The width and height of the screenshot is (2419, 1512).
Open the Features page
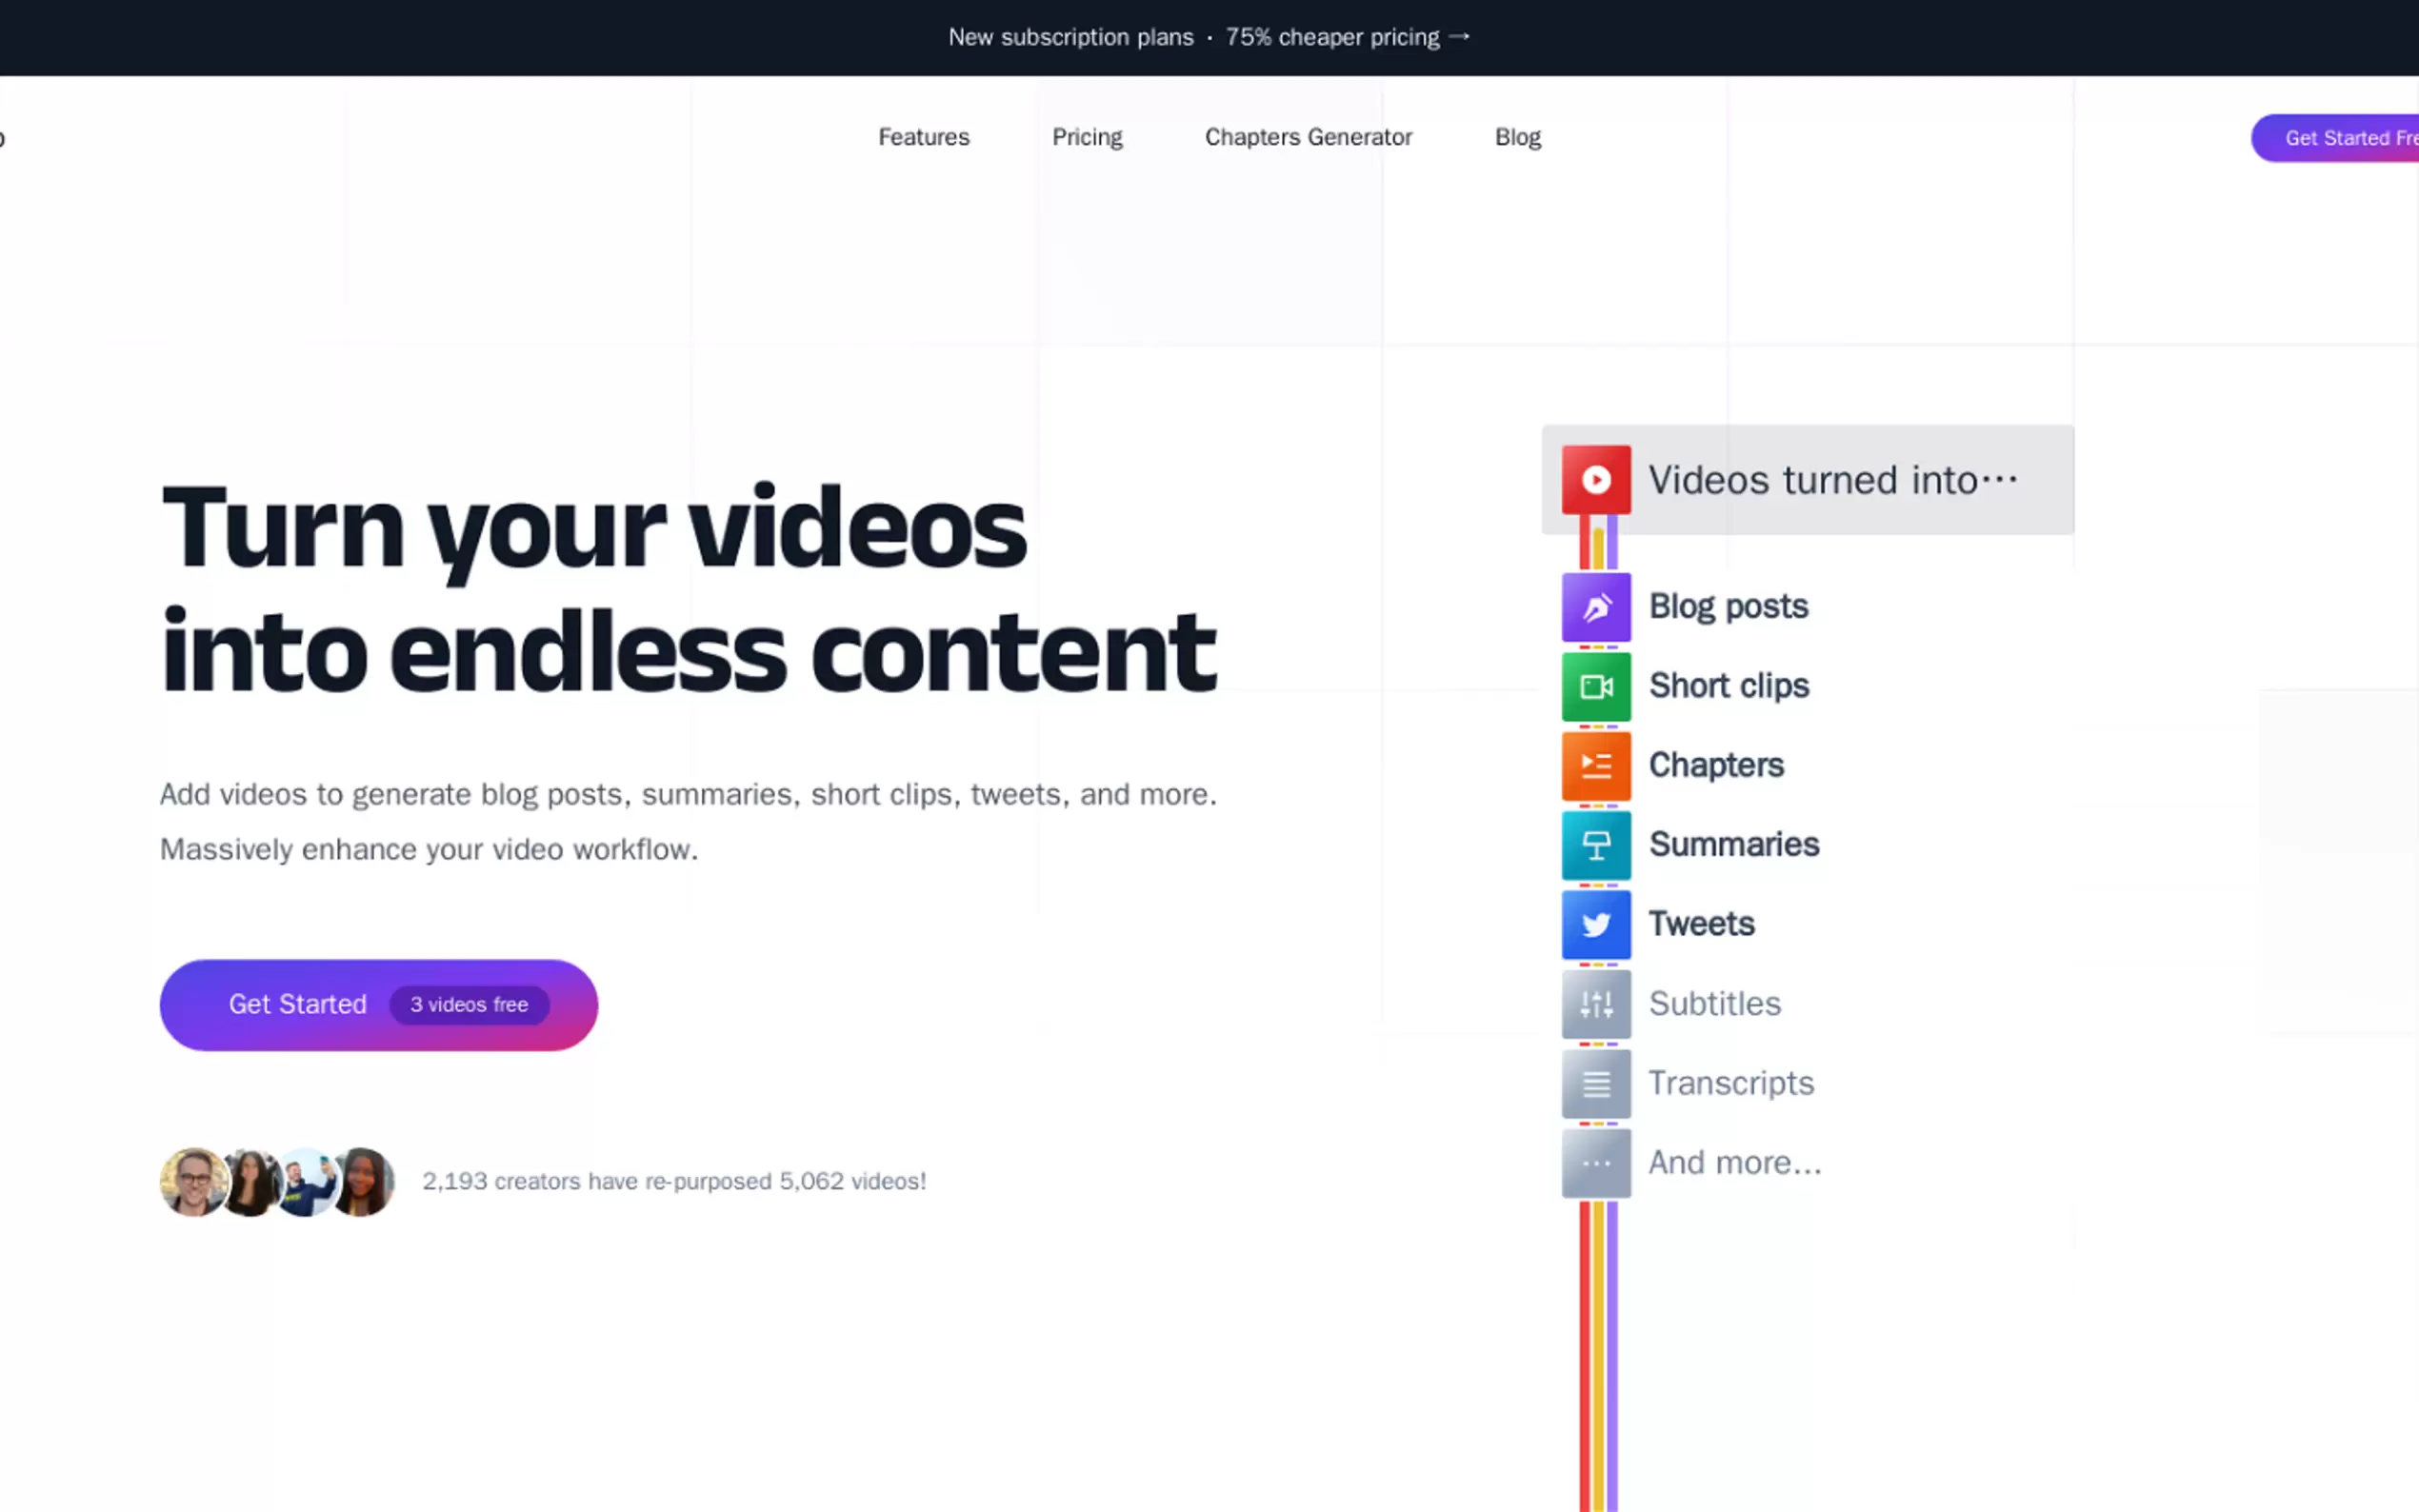click(x=923, y=137)
